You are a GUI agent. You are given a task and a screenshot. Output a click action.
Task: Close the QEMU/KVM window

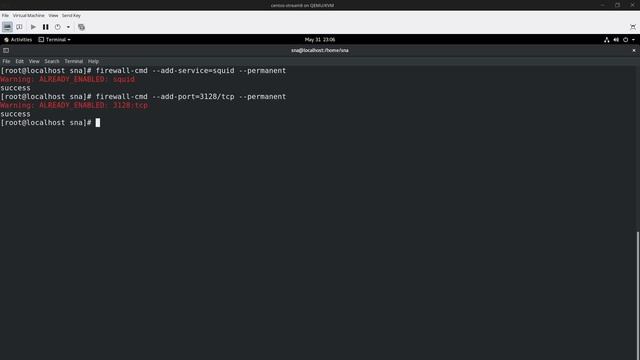pos(632,5)
